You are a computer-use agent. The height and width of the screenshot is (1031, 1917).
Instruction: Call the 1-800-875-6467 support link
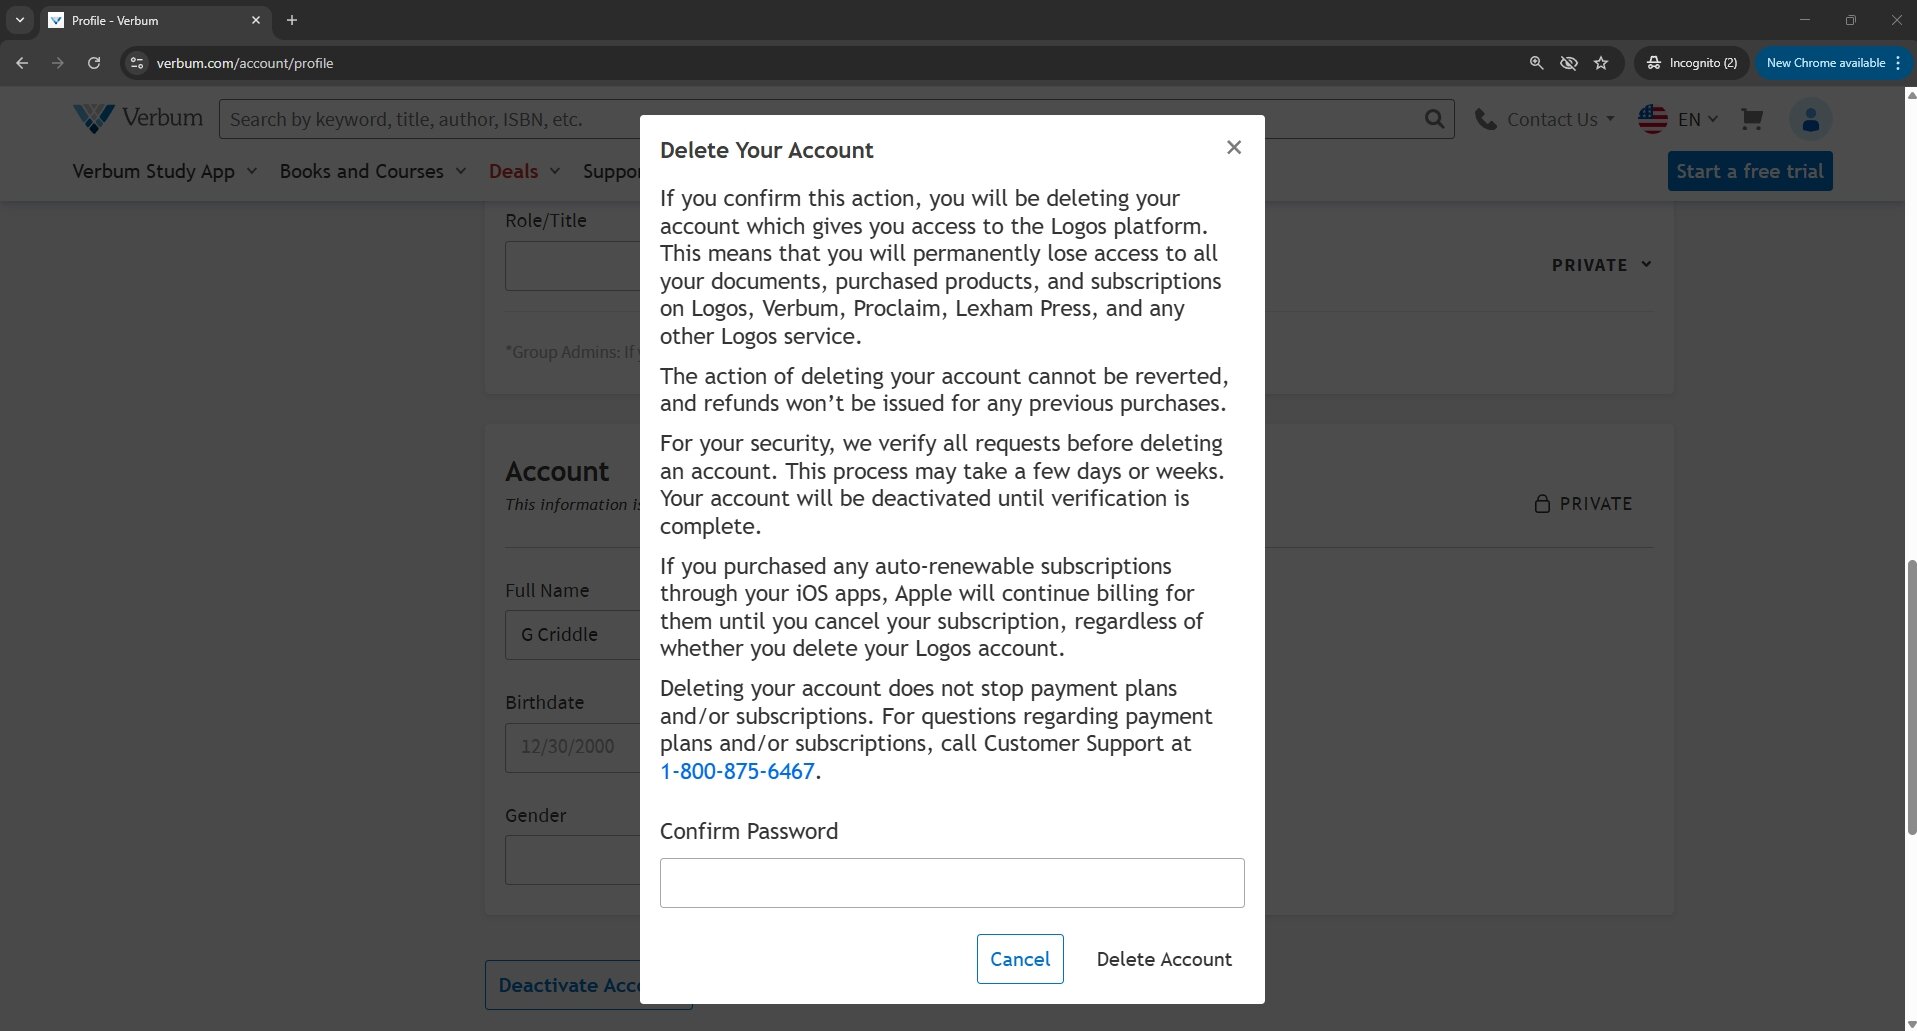(x=737, y=771)
